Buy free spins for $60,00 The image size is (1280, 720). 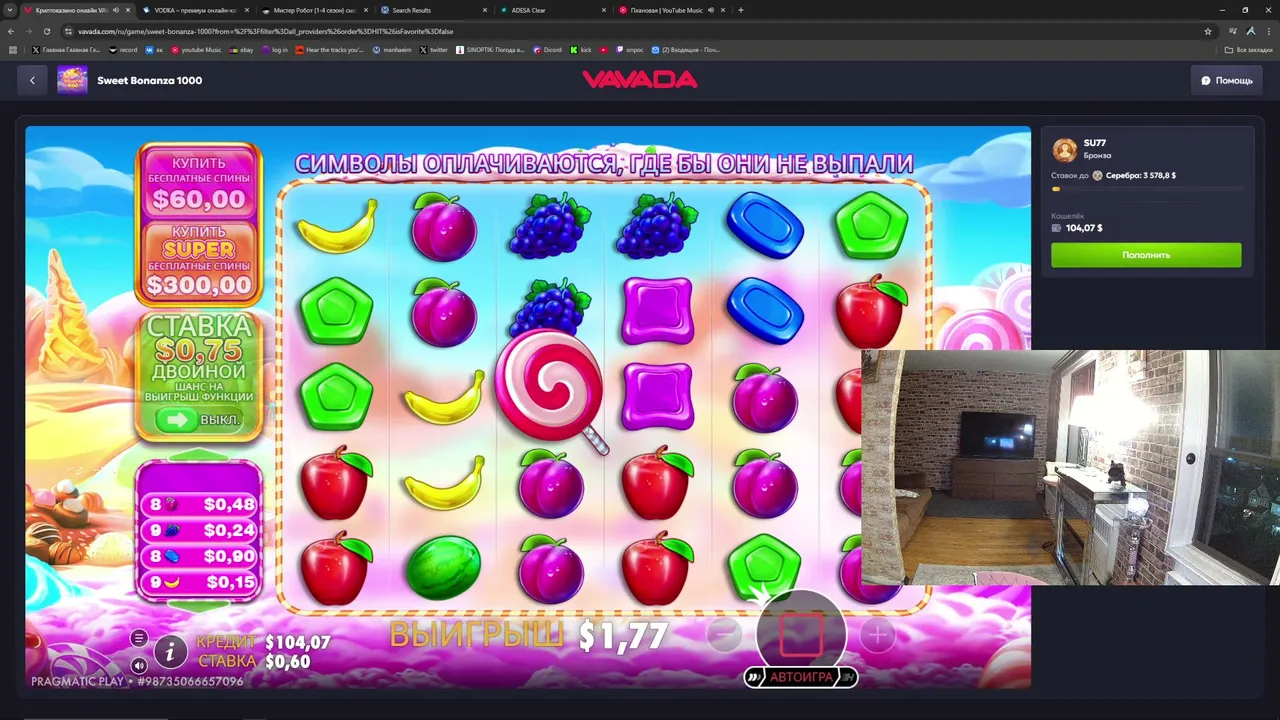point(199,183)
